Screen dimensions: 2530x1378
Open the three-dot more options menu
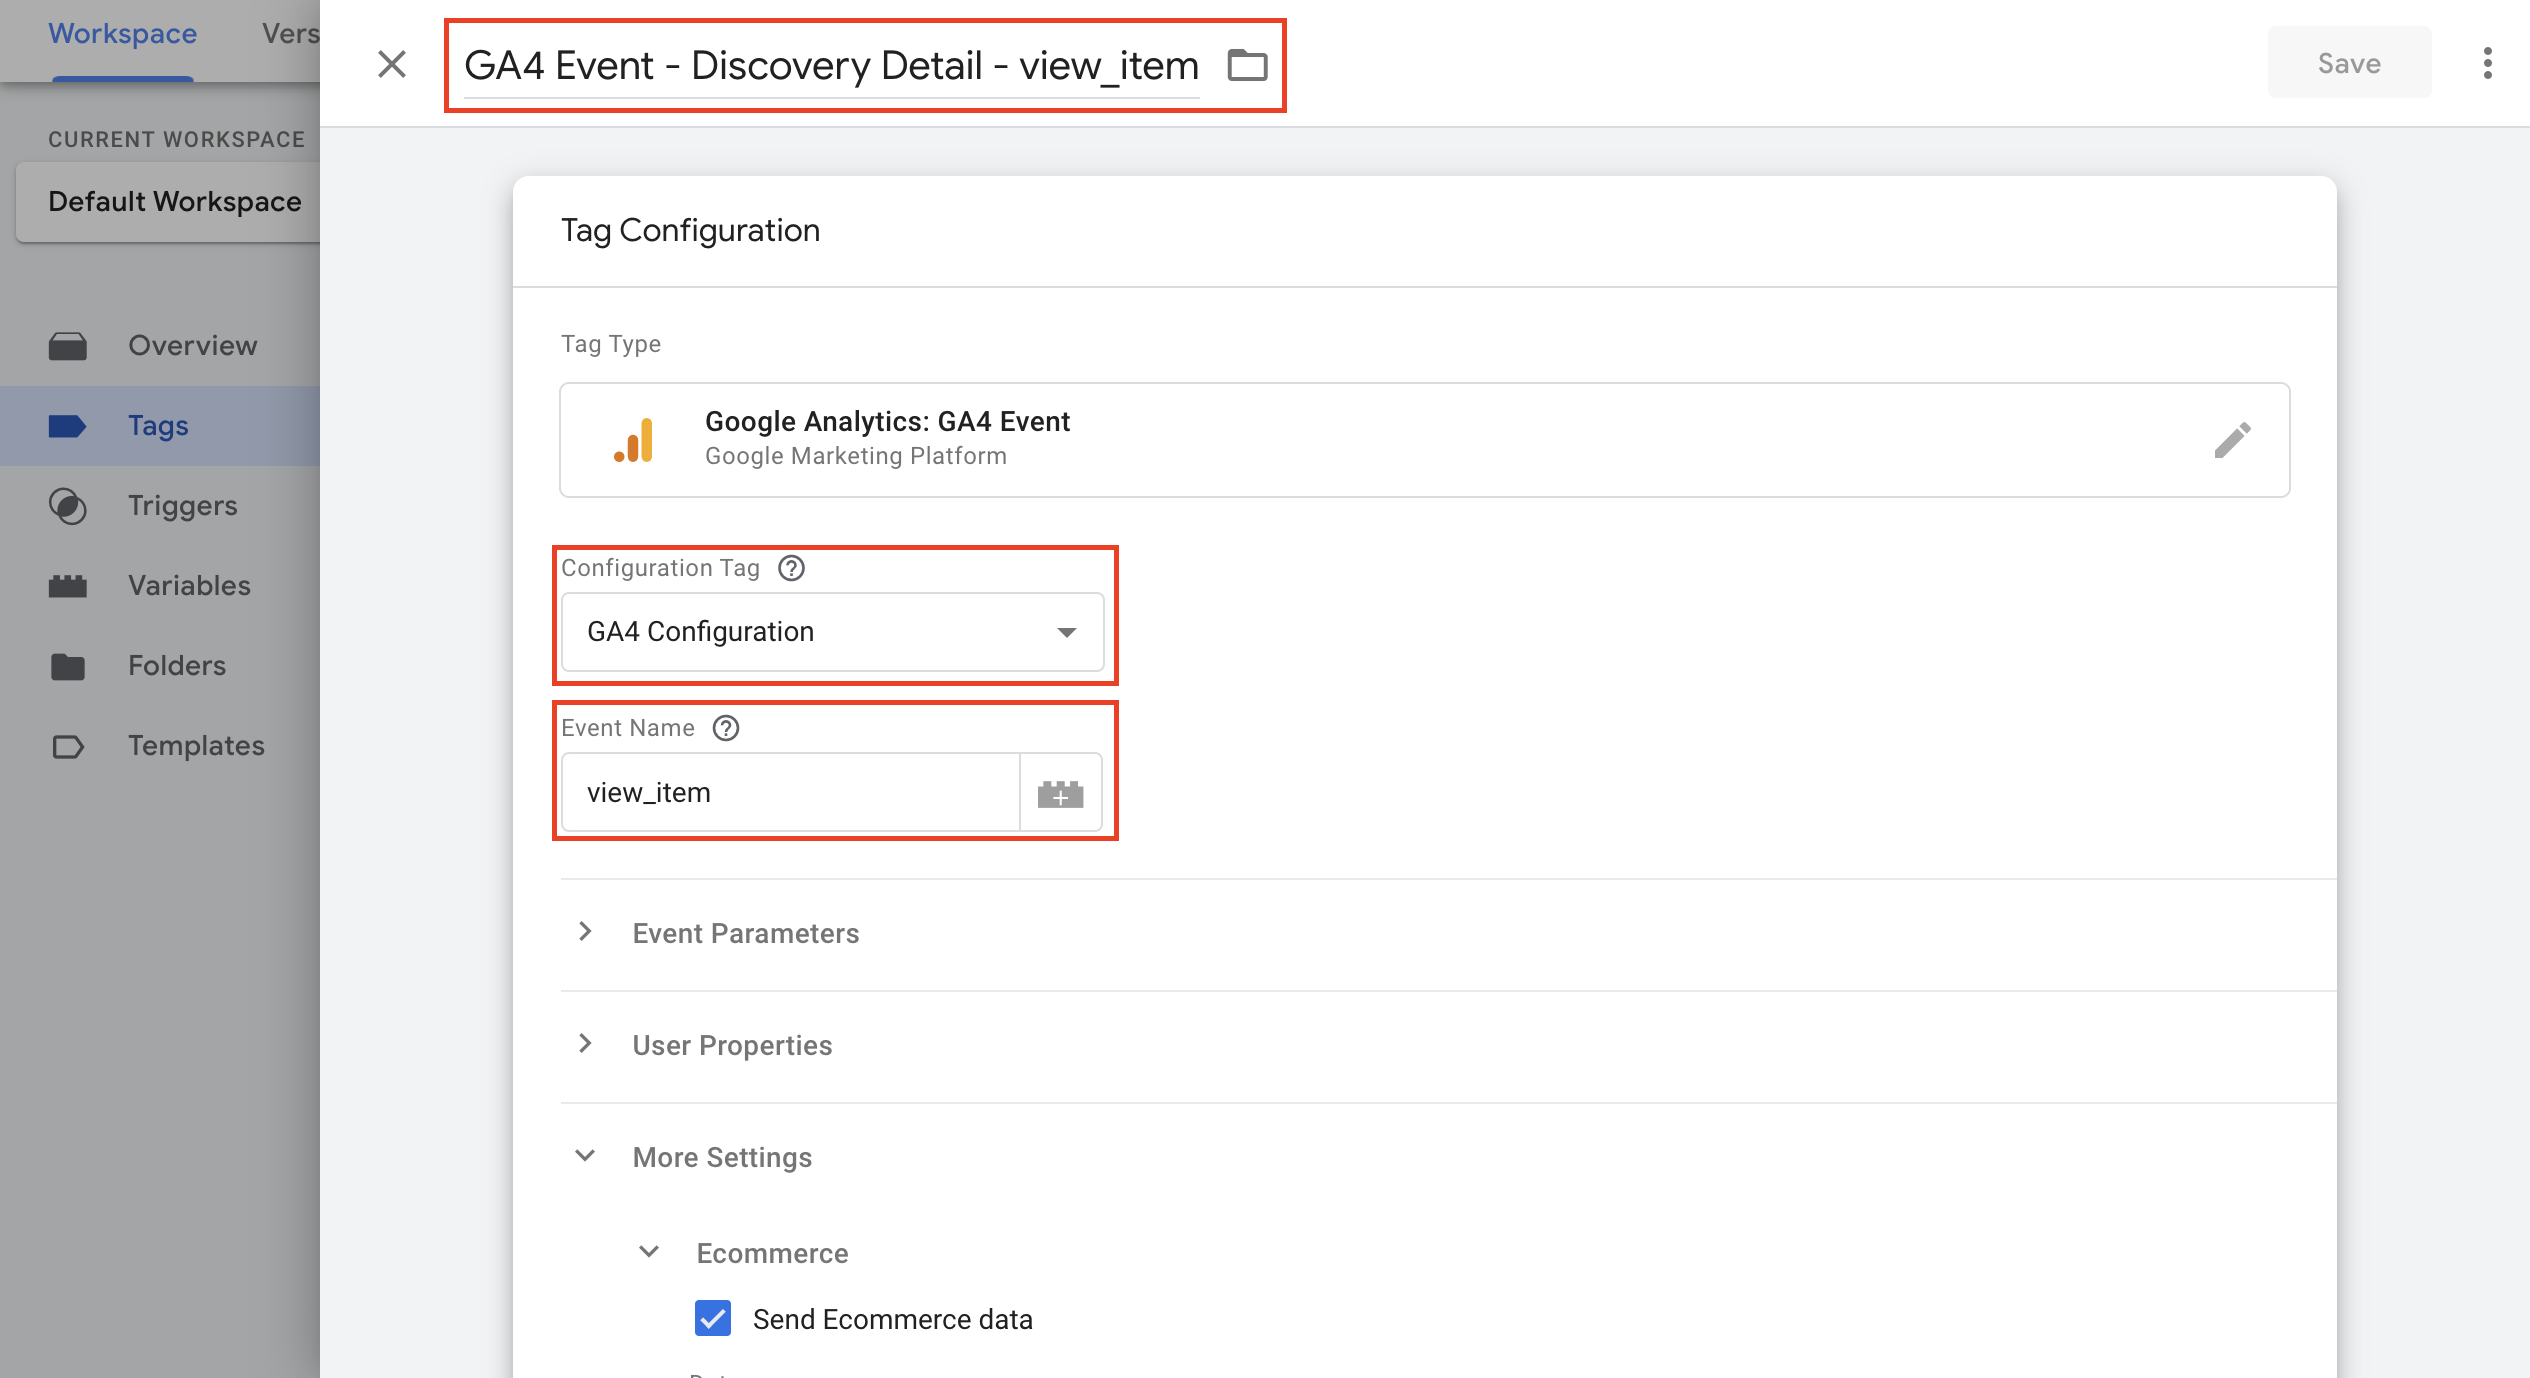pyautogui.click(x=2487, y=64)
